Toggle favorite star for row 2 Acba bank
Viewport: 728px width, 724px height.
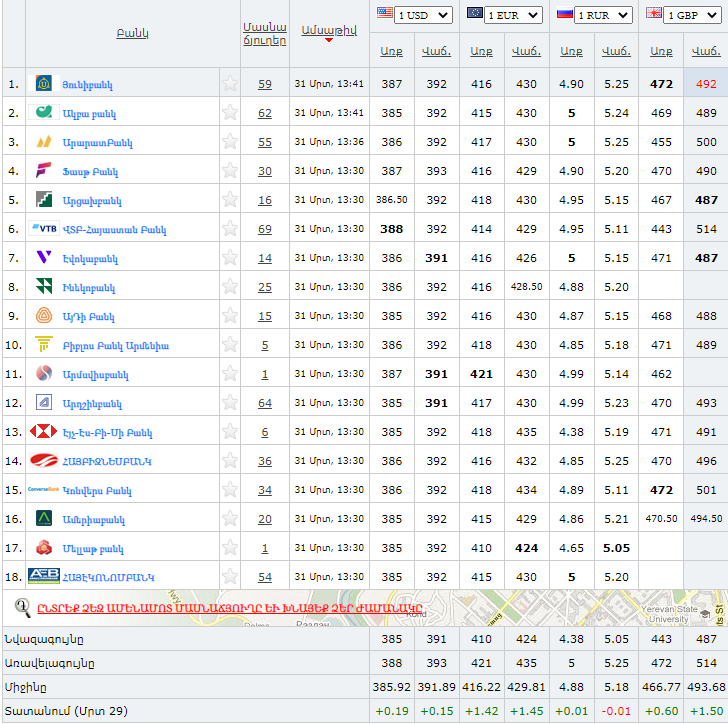click(x=229, y=112)
